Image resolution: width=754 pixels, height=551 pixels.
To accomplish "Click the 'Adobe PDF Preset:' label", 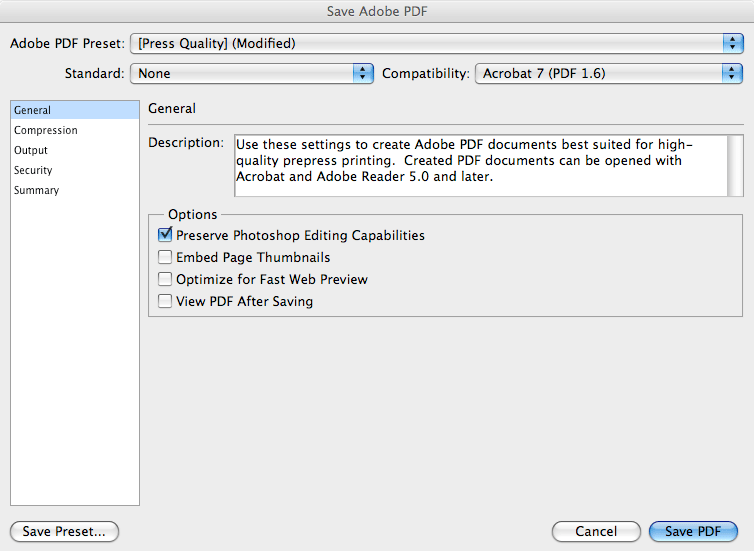I will pyautogui.click(x=67, y=44).
